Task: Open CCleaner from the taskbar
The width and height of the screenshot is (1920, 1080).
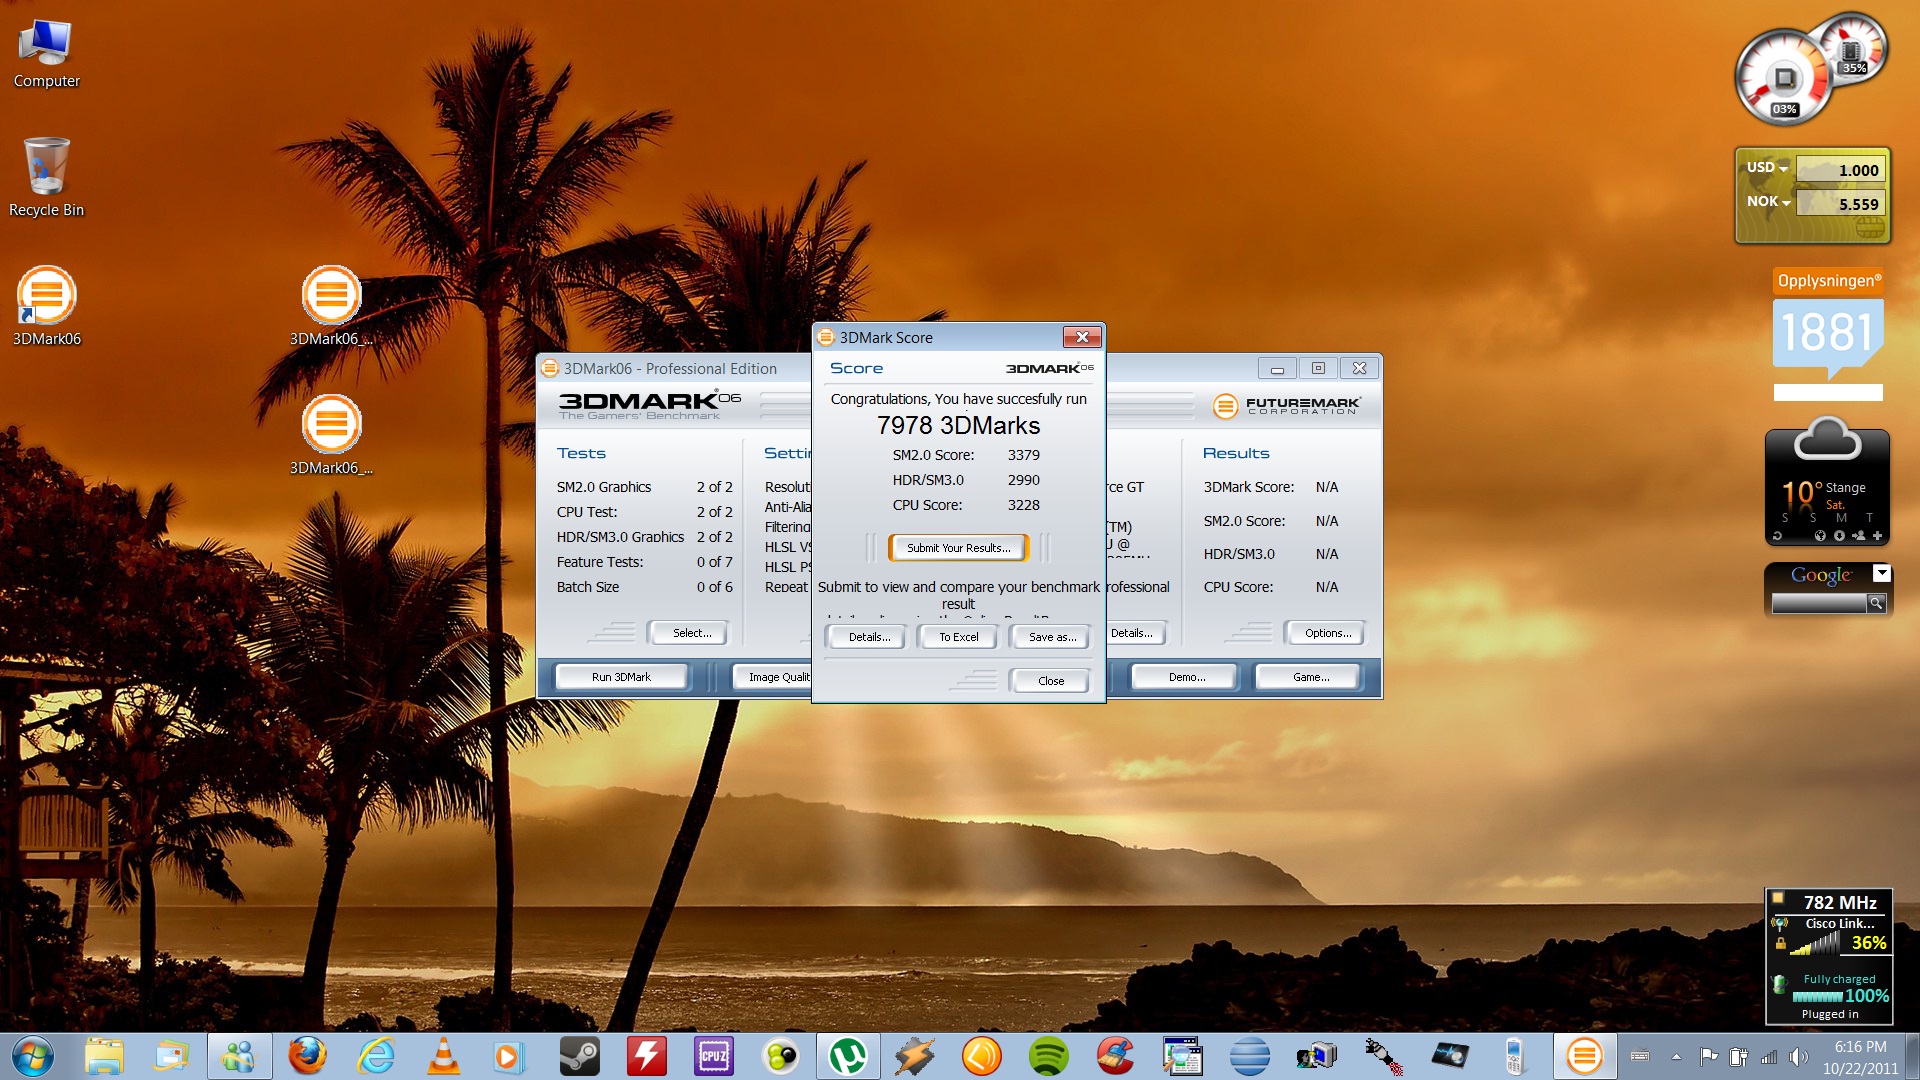Action: 1115,1056
